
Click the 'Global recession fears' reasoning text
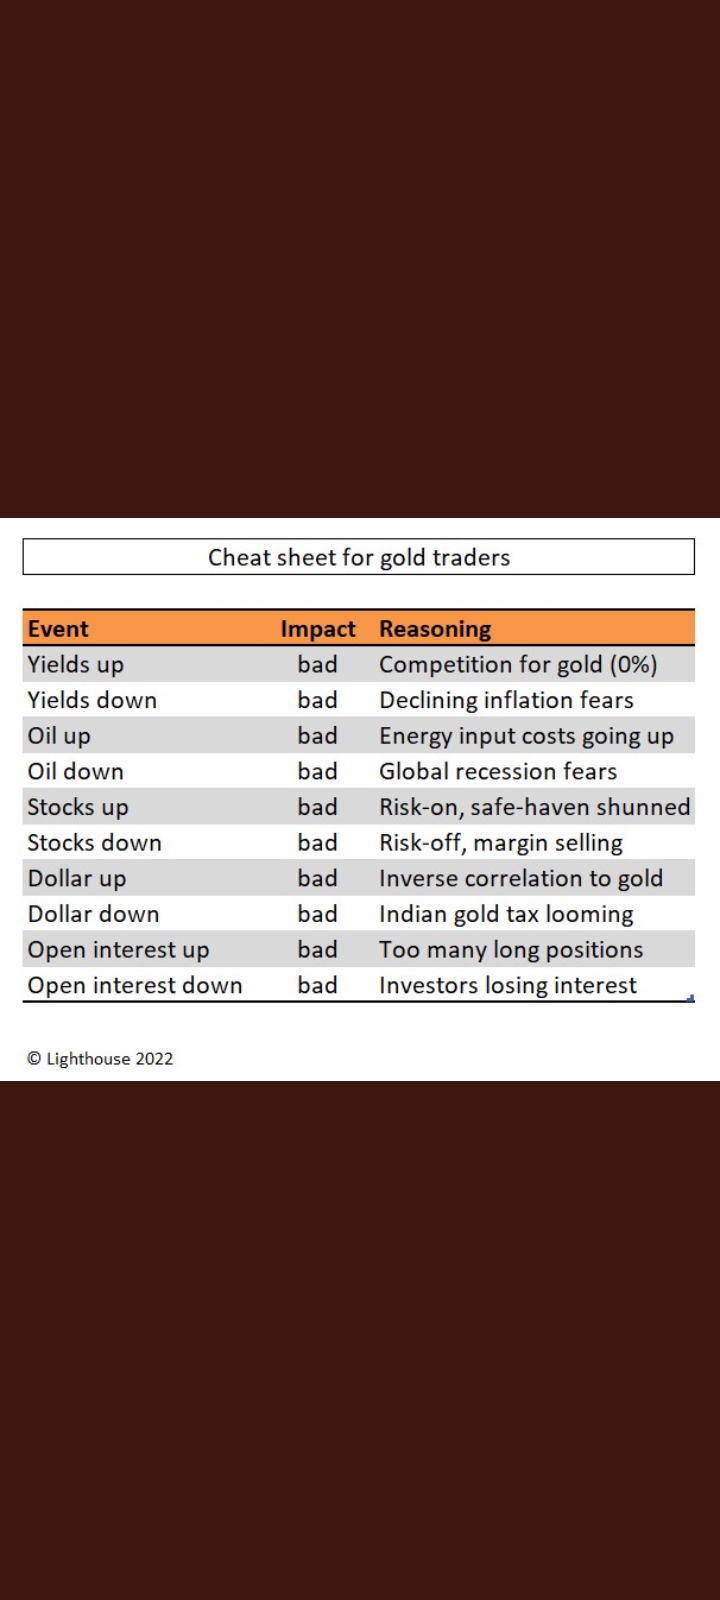coord(498,772)
